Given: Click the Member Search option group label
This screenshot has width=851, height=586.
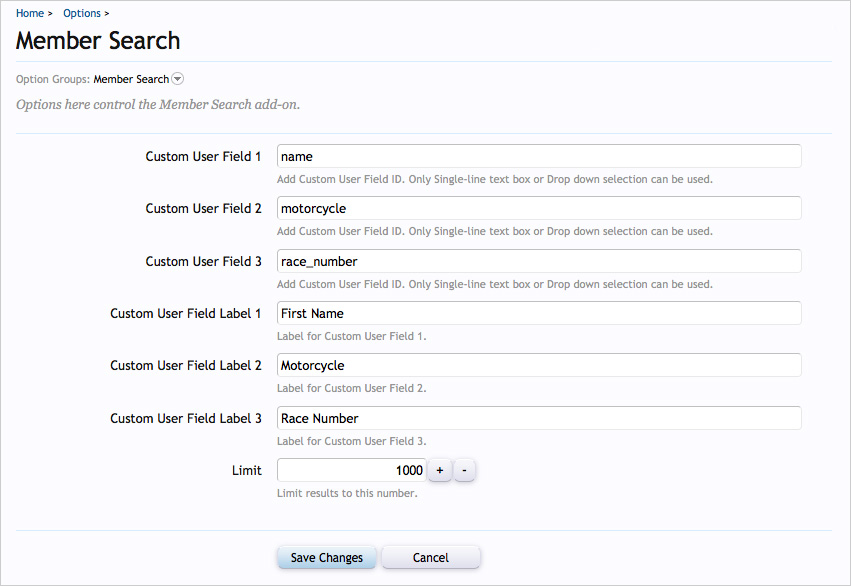Looking at the screenshot, I should (131, 79).
